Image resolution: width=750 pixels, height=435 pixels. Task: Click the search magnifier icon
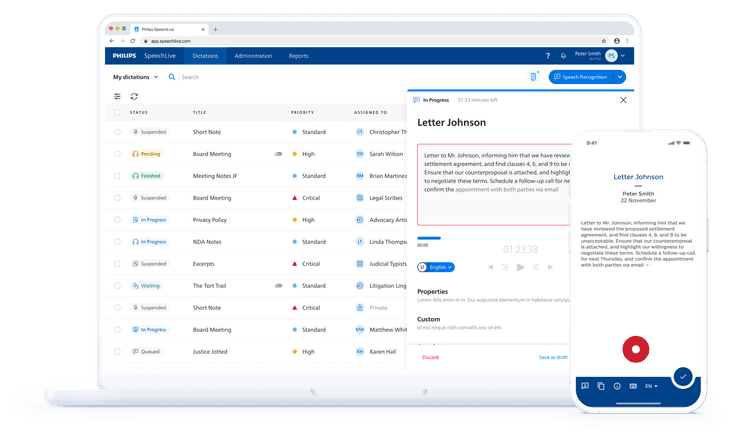click(172, 77)
